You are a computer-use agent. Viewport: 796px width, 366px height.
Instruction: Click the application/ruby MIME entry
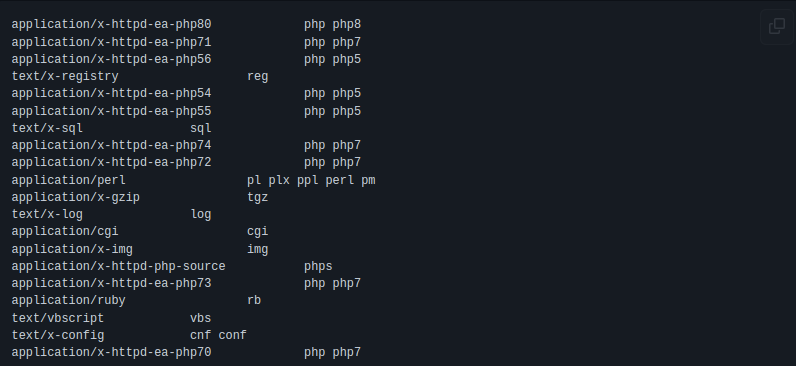point(69,301)
